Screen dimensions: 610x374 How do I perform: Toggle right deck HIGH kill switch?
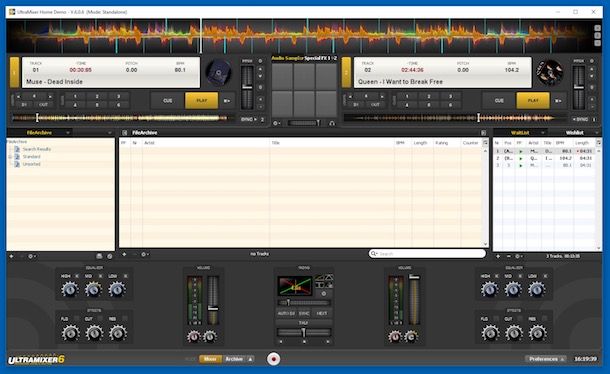pyautogui.click(x=496, y=276)
